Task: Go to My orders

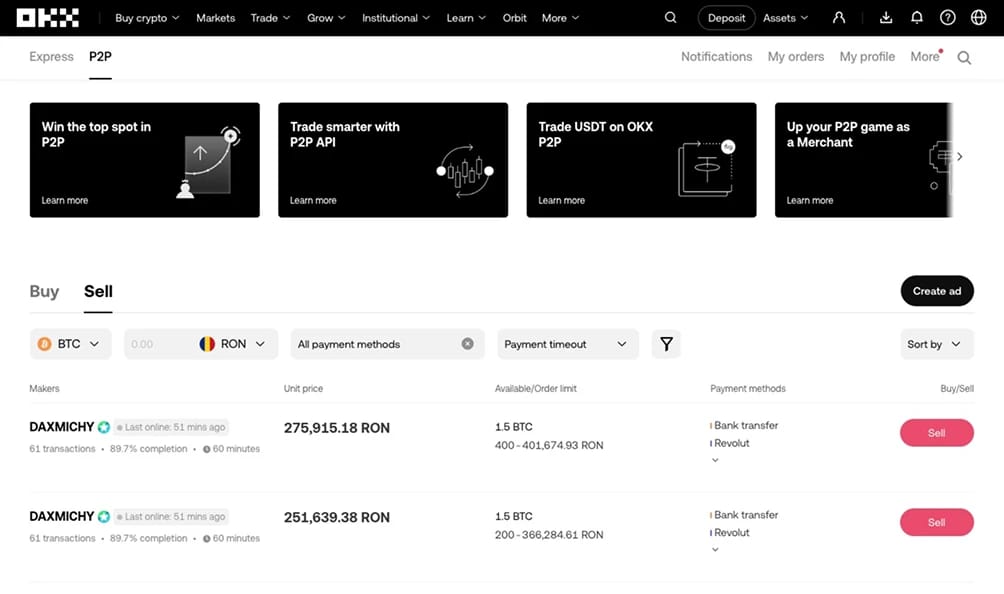Action: point(796,56)
